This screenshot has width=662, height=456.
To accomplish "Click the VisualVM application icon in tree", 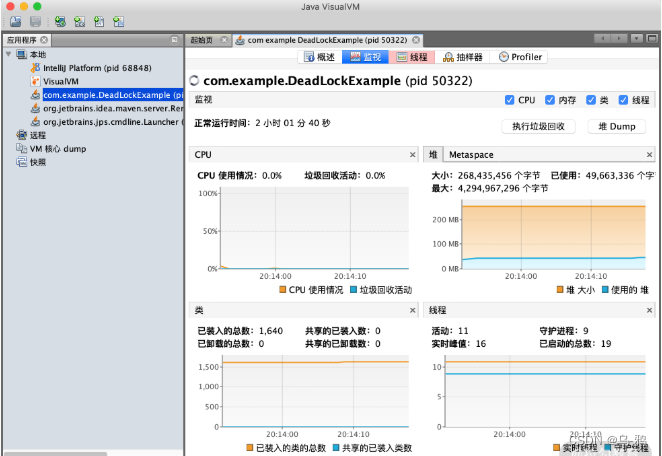I will [x=35, y=81].
